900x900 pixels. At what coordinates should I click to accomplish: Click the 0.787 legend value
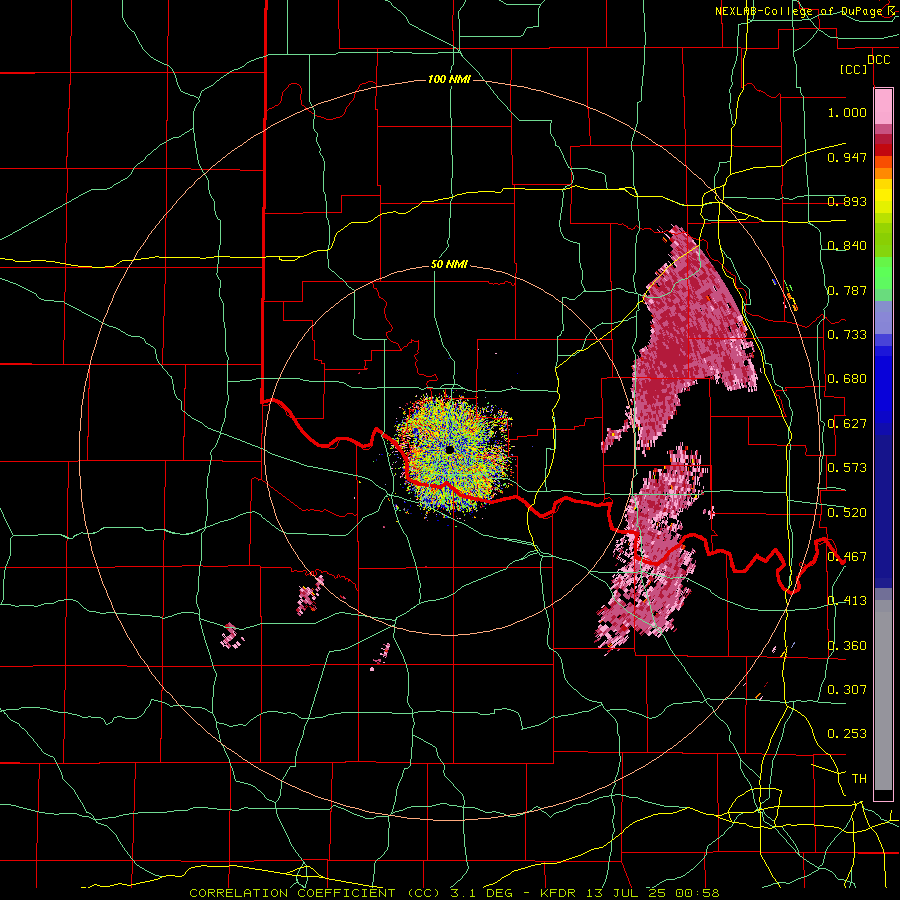(847, 290)
